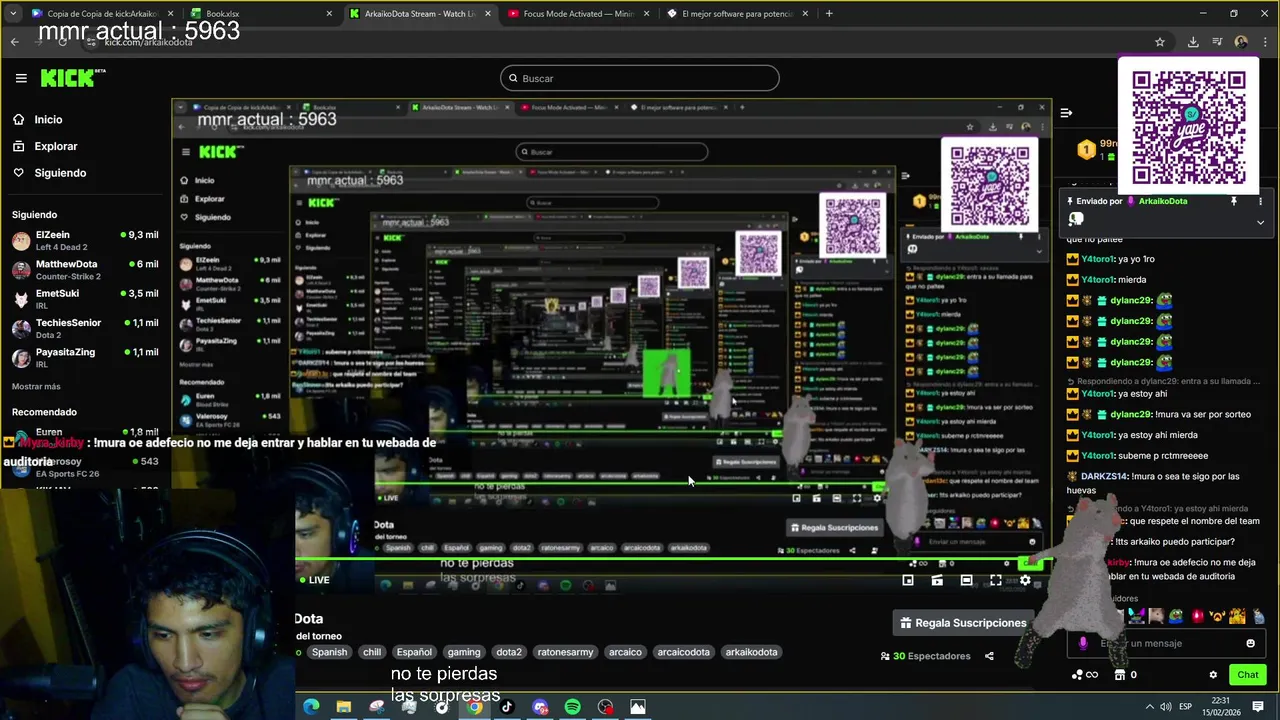Click DARKZS14 username in chat
The width and height of the screenshot is (1280, 720).
coord(1105,477)
